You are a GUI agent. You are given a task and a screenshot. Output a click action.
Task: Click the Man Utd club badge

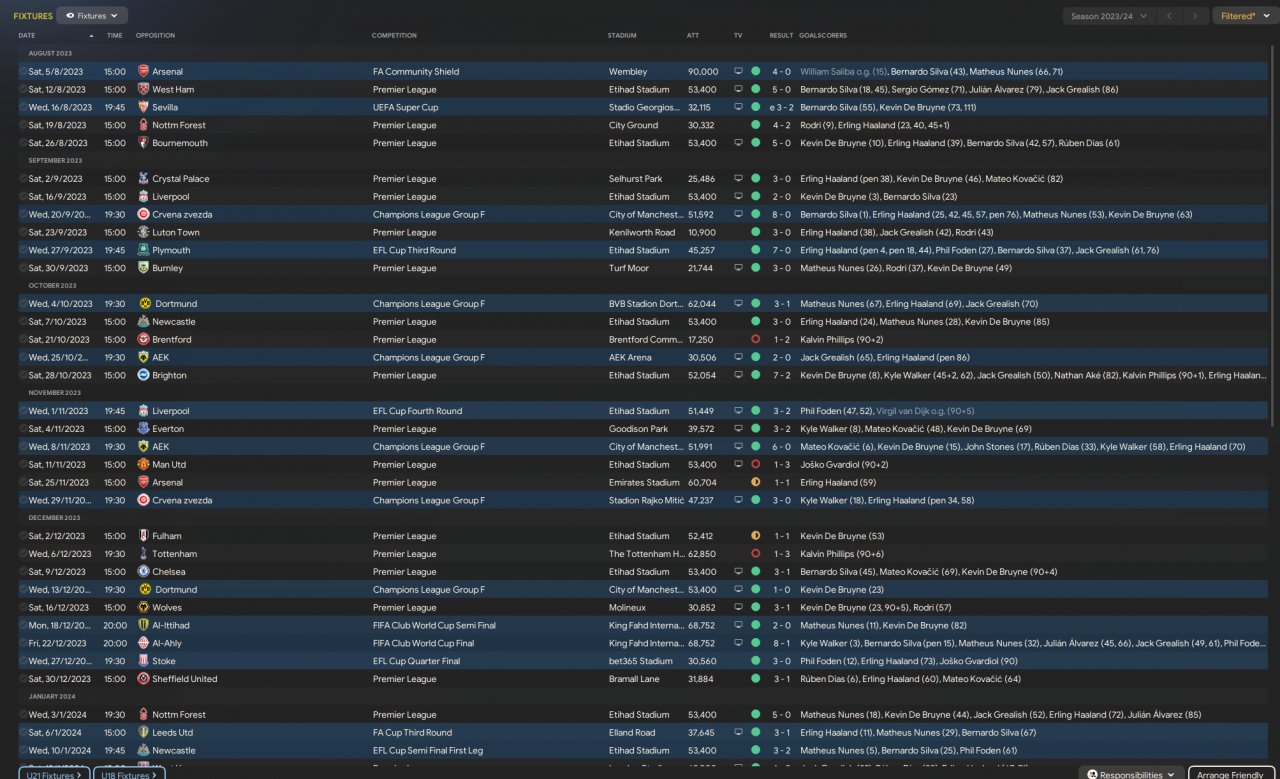143,465
